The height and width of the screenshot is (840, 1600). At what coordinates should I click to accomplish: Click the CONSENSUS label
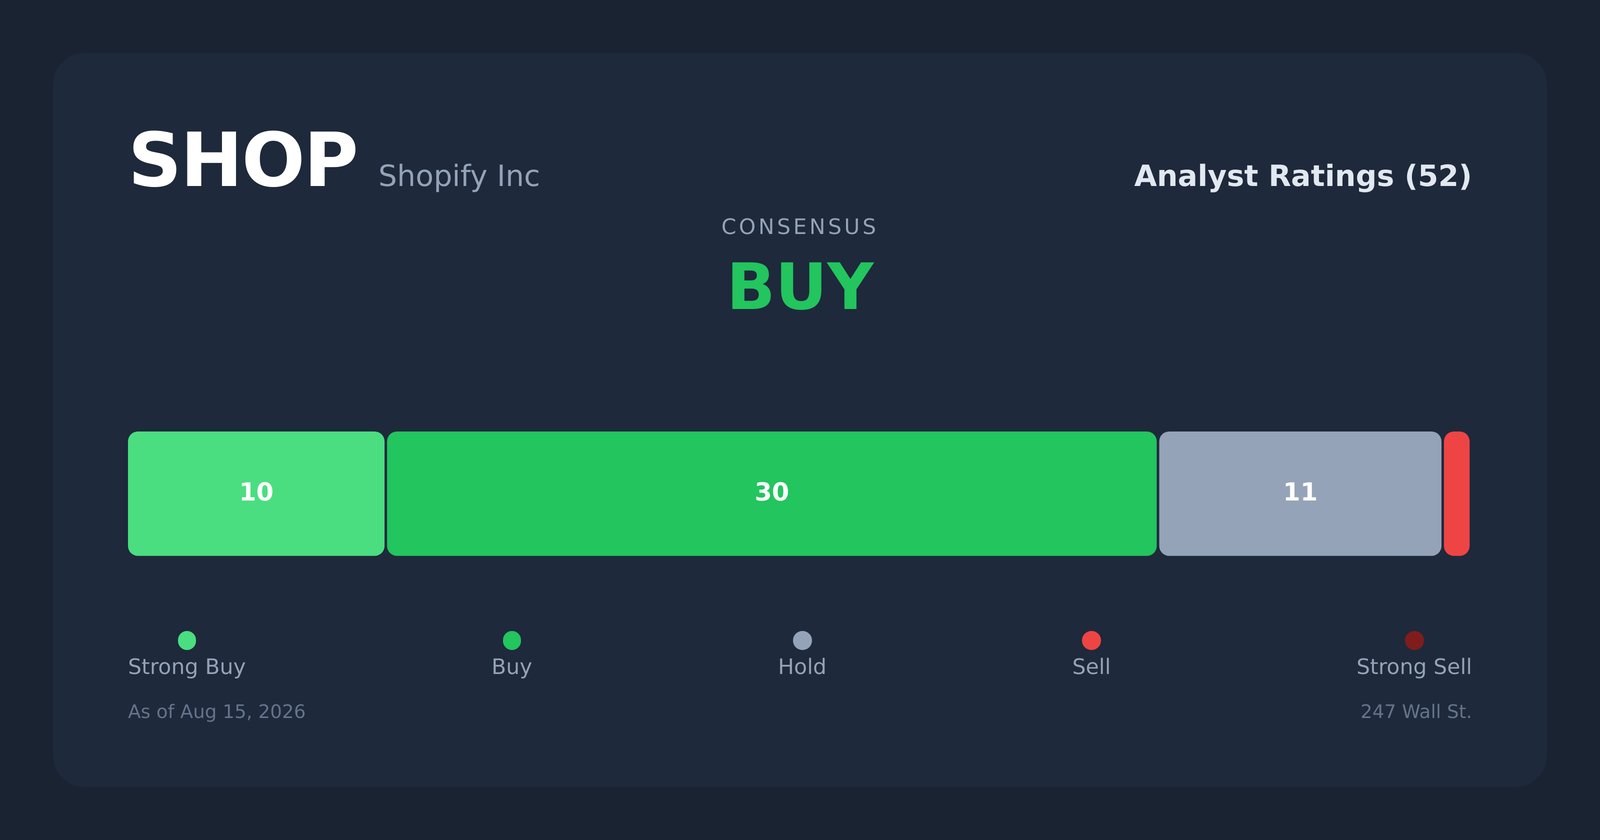pos(800,227)
